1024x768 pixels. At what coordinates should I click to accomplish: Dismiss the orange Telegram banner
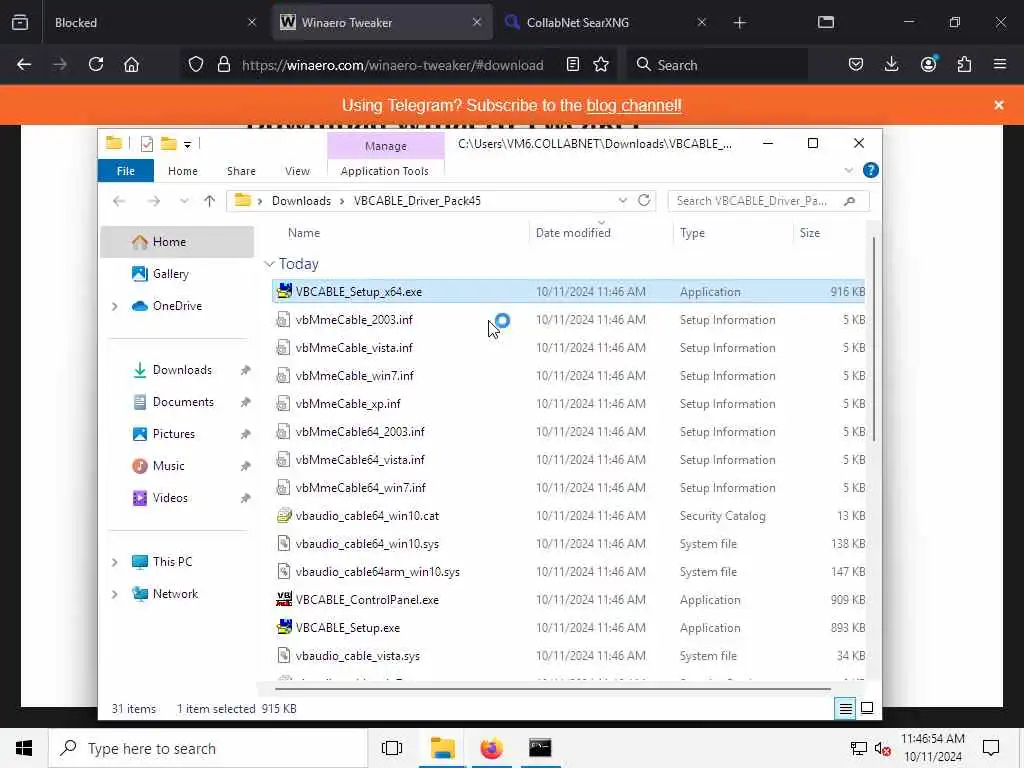pyautogui.click(x=999, y=105)
